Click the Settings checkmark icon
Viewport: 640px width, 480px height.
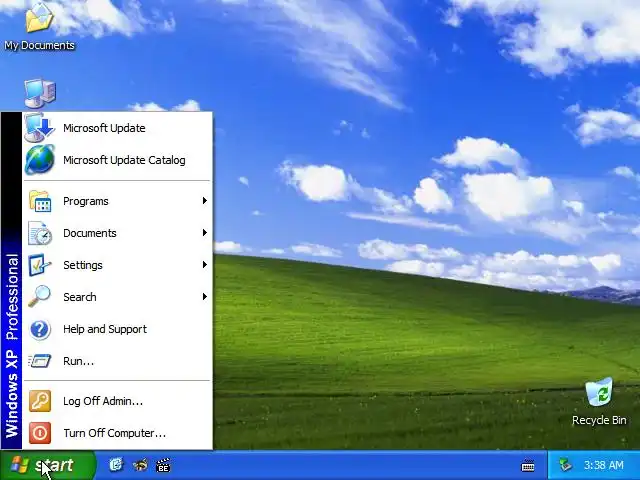pos(40,265)
